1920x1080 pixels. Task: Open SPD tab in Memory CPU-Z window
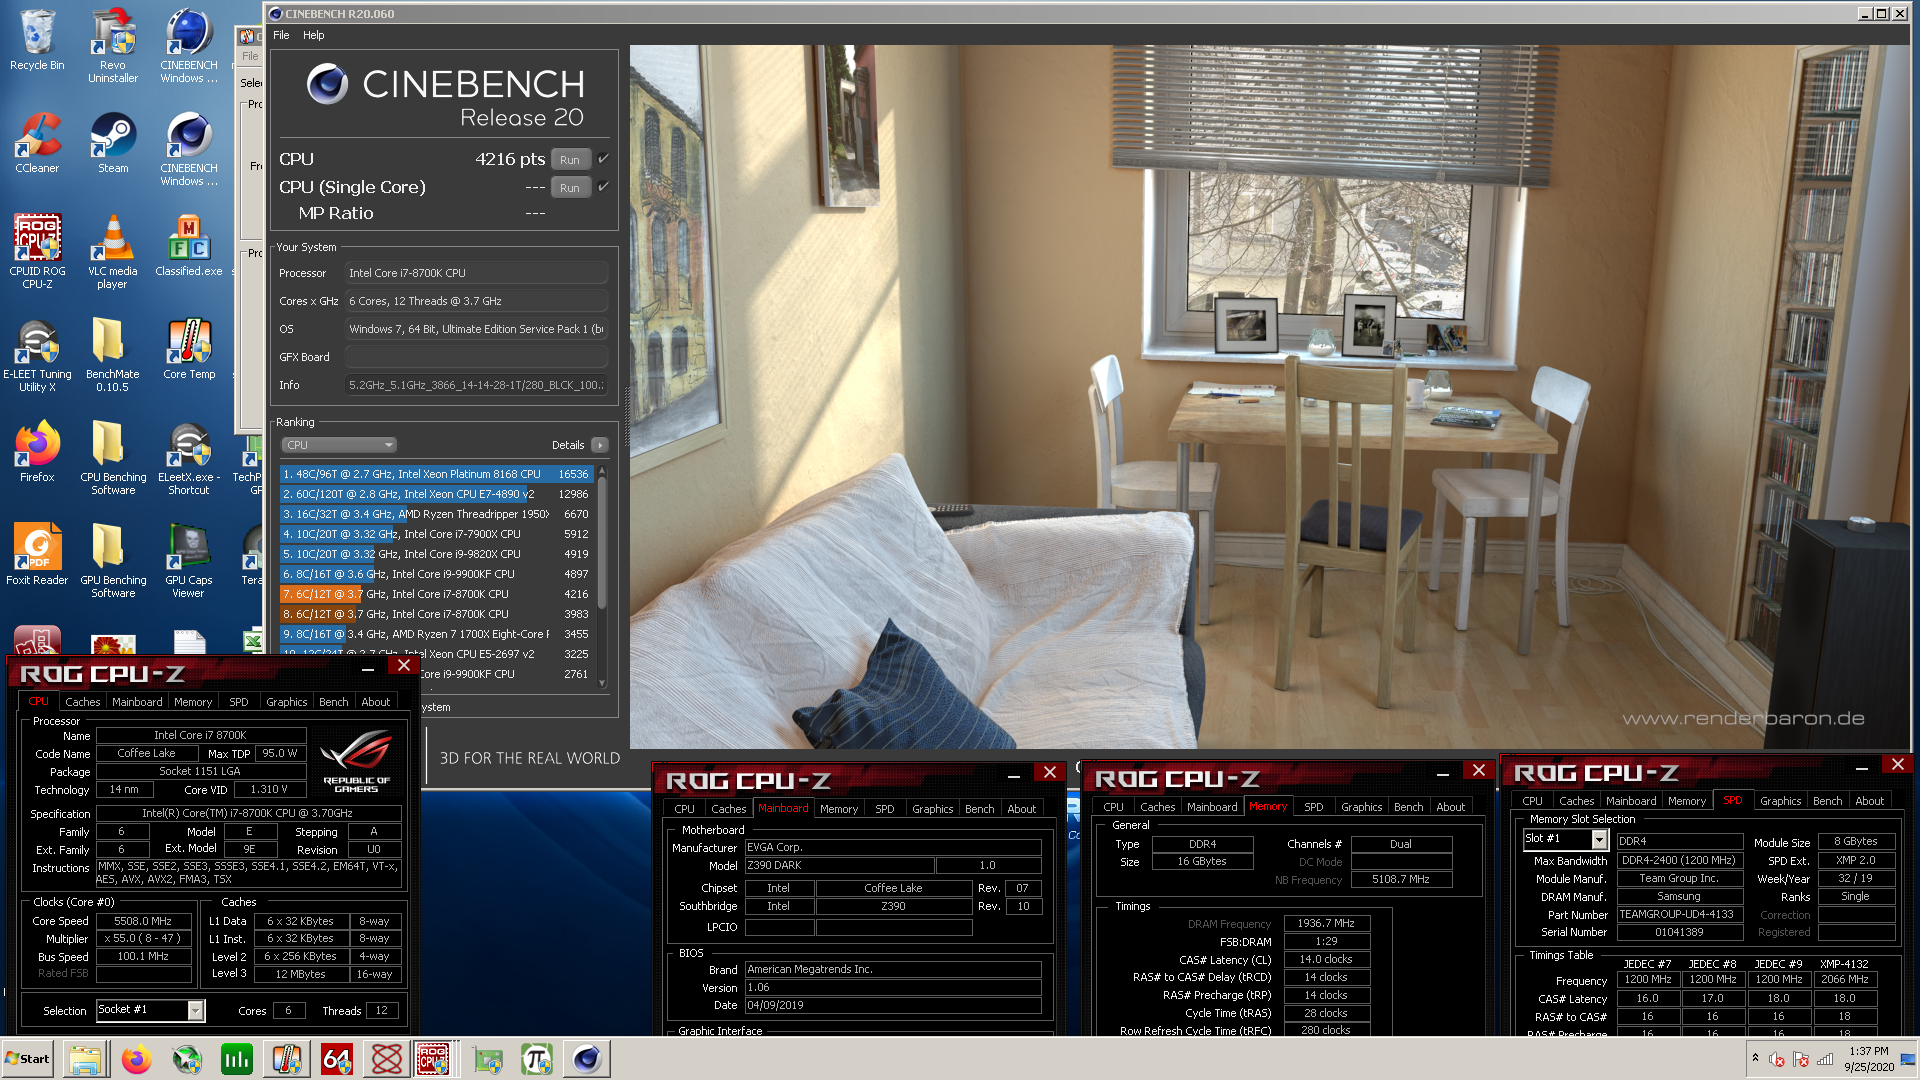1314,807
